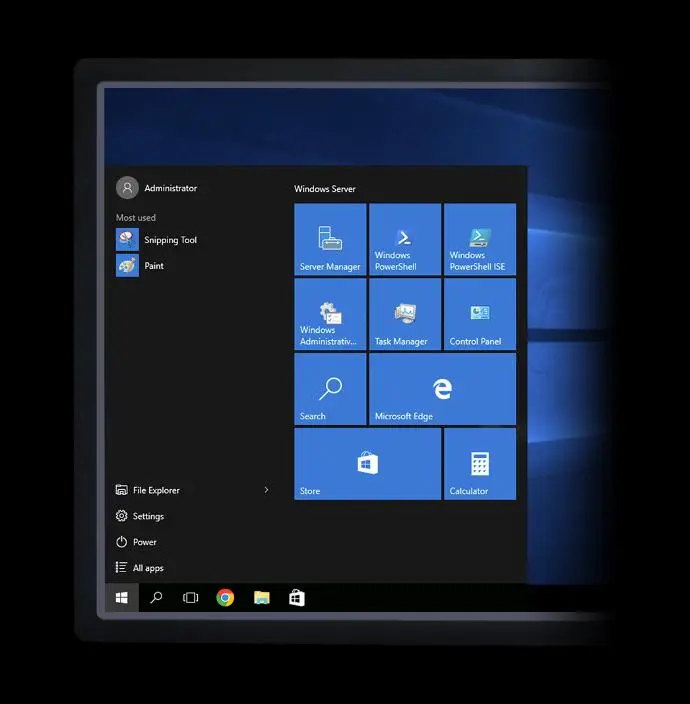Expand File Explorer jump list arrow
690x704 pixels.
click(x=266, y=490)
